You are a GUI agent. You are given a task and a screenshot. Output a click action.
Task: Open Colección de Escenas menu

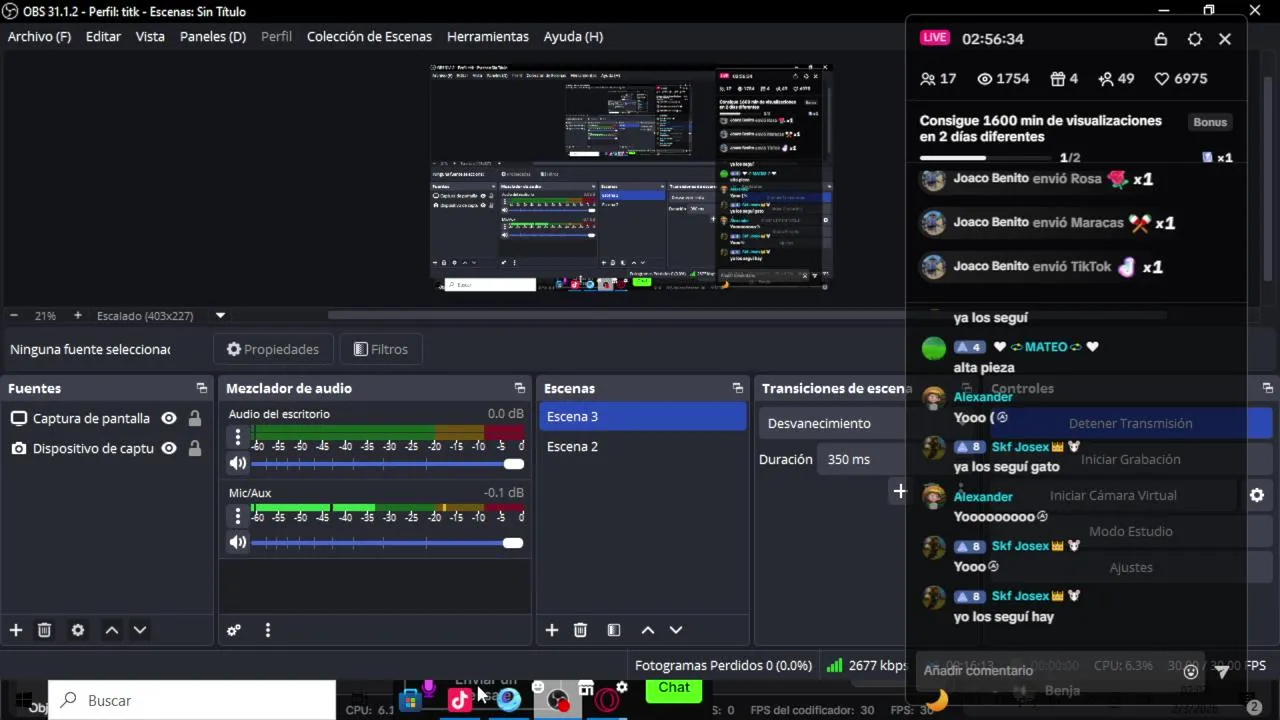369,36
